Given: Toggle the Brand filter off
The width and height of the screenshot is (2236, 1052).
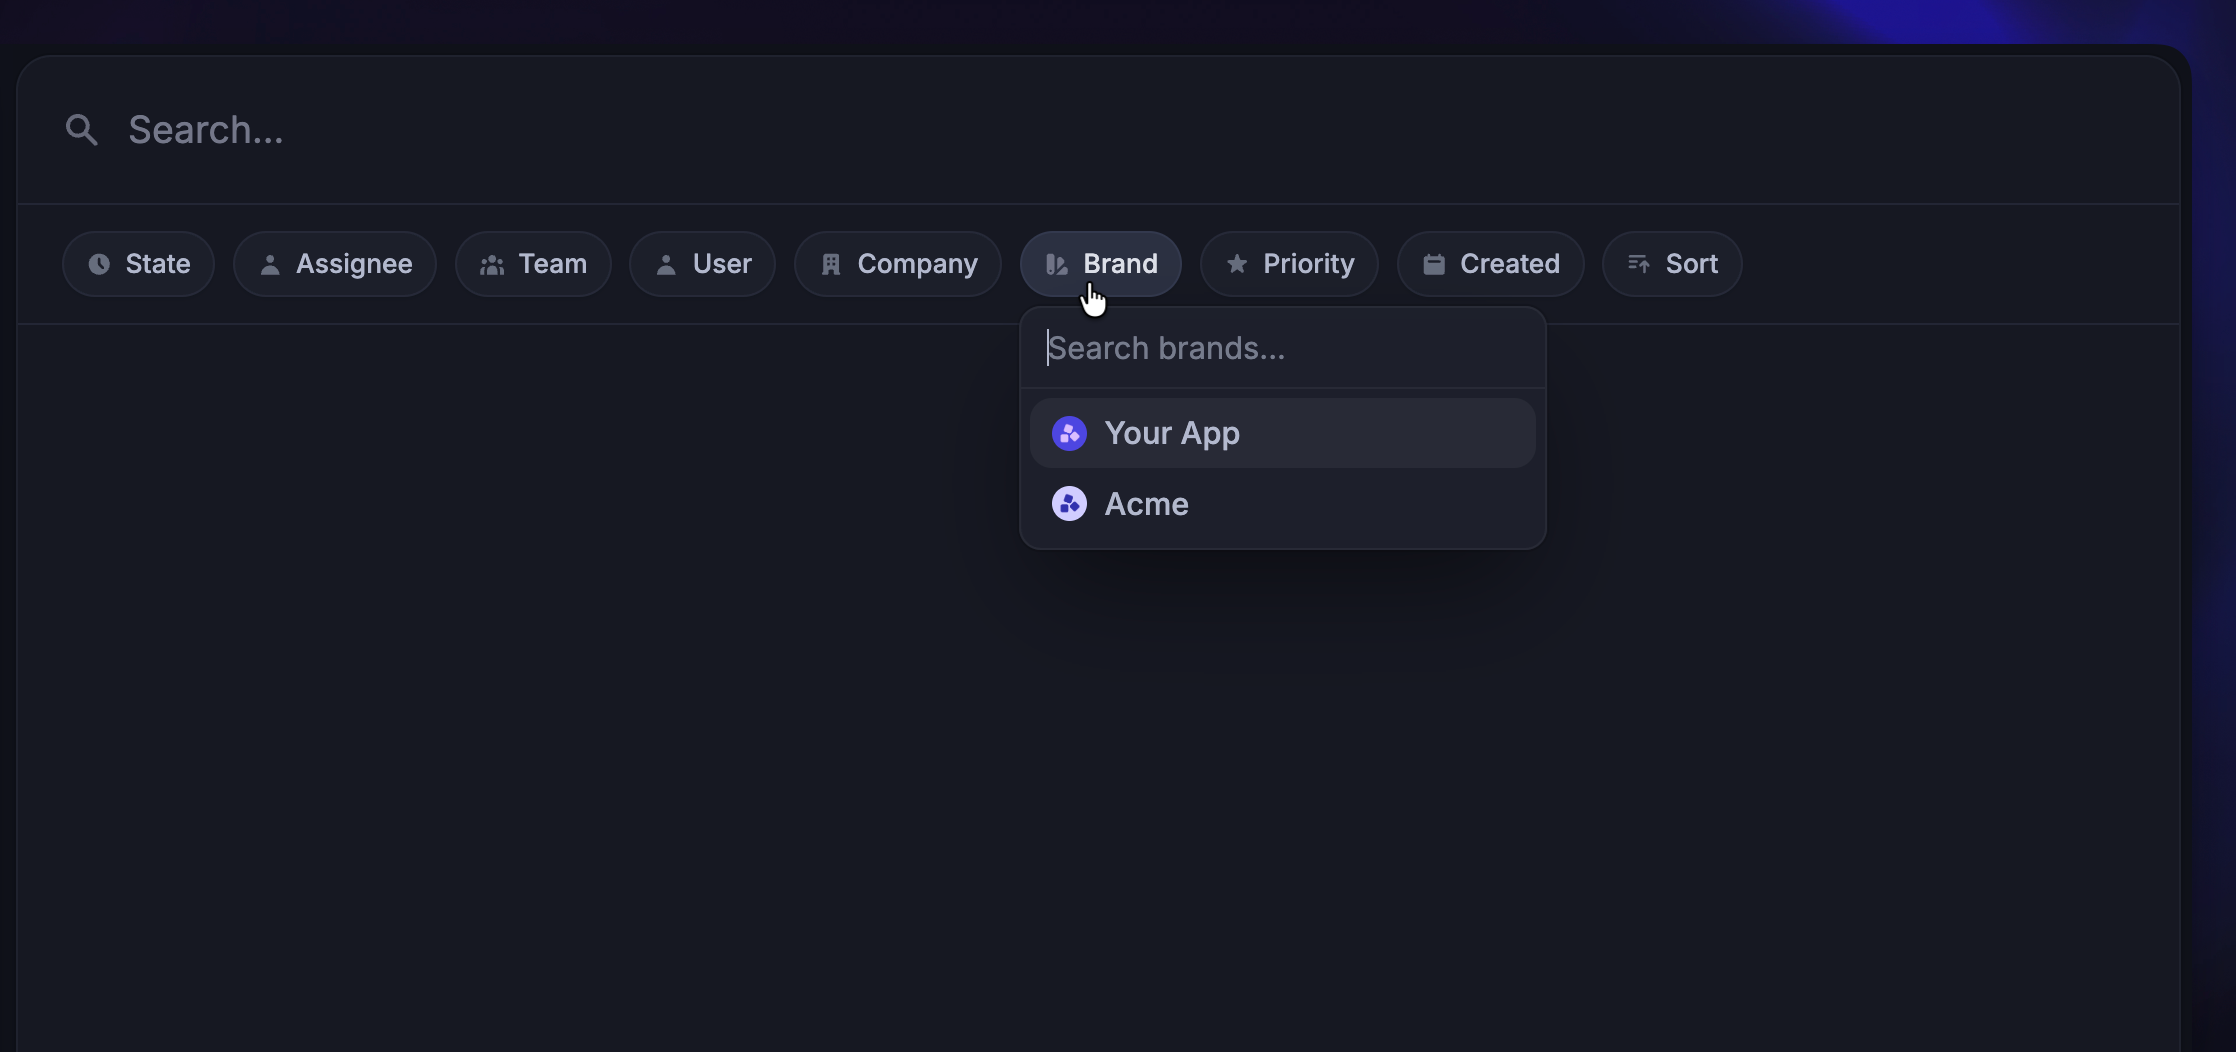Looking at the screenshot, I should [1100, 263].
